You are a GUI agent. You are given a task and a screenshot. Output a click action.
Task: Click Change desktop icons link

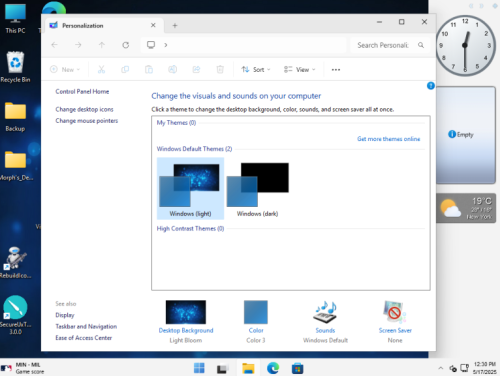(84, 109)
